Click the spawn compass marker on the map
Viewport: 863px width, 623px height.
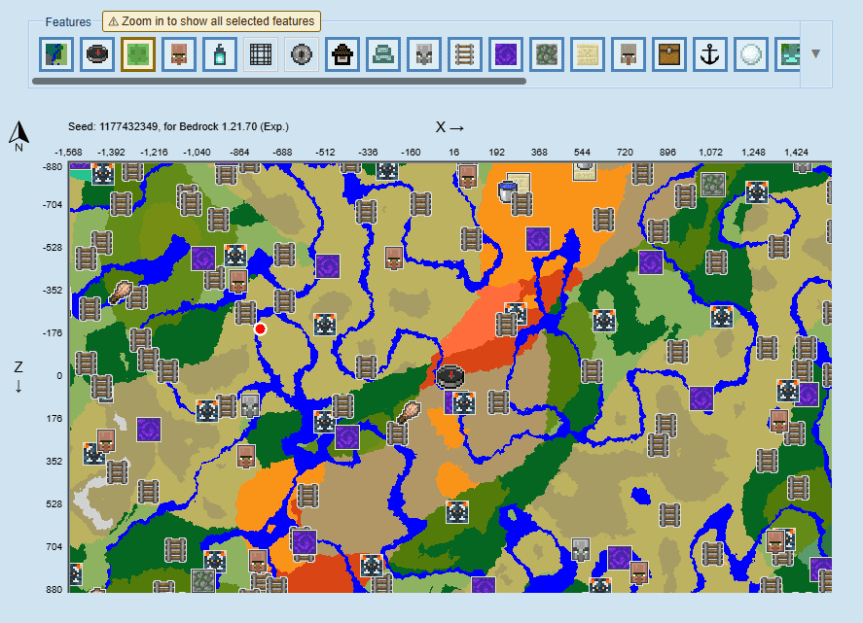coord(450,376)
